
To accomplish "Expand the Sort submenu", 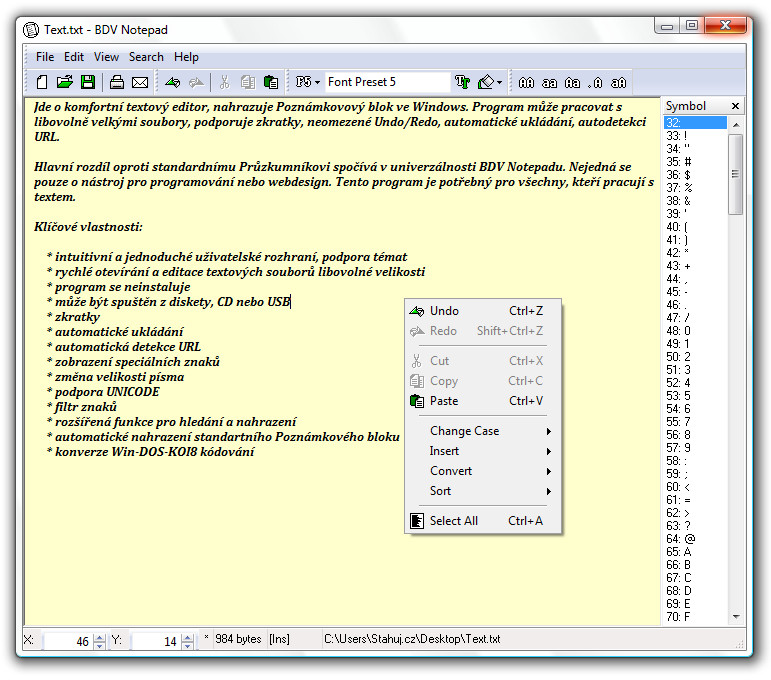I will coord(483,491).
